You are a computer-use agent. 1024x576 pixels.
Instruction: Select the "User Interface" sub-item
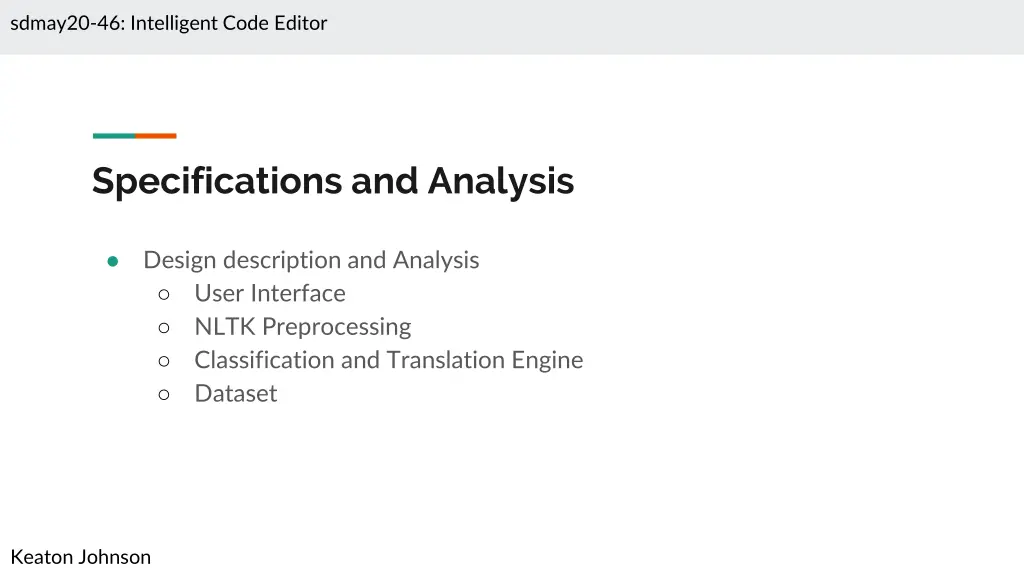[270, 293]
